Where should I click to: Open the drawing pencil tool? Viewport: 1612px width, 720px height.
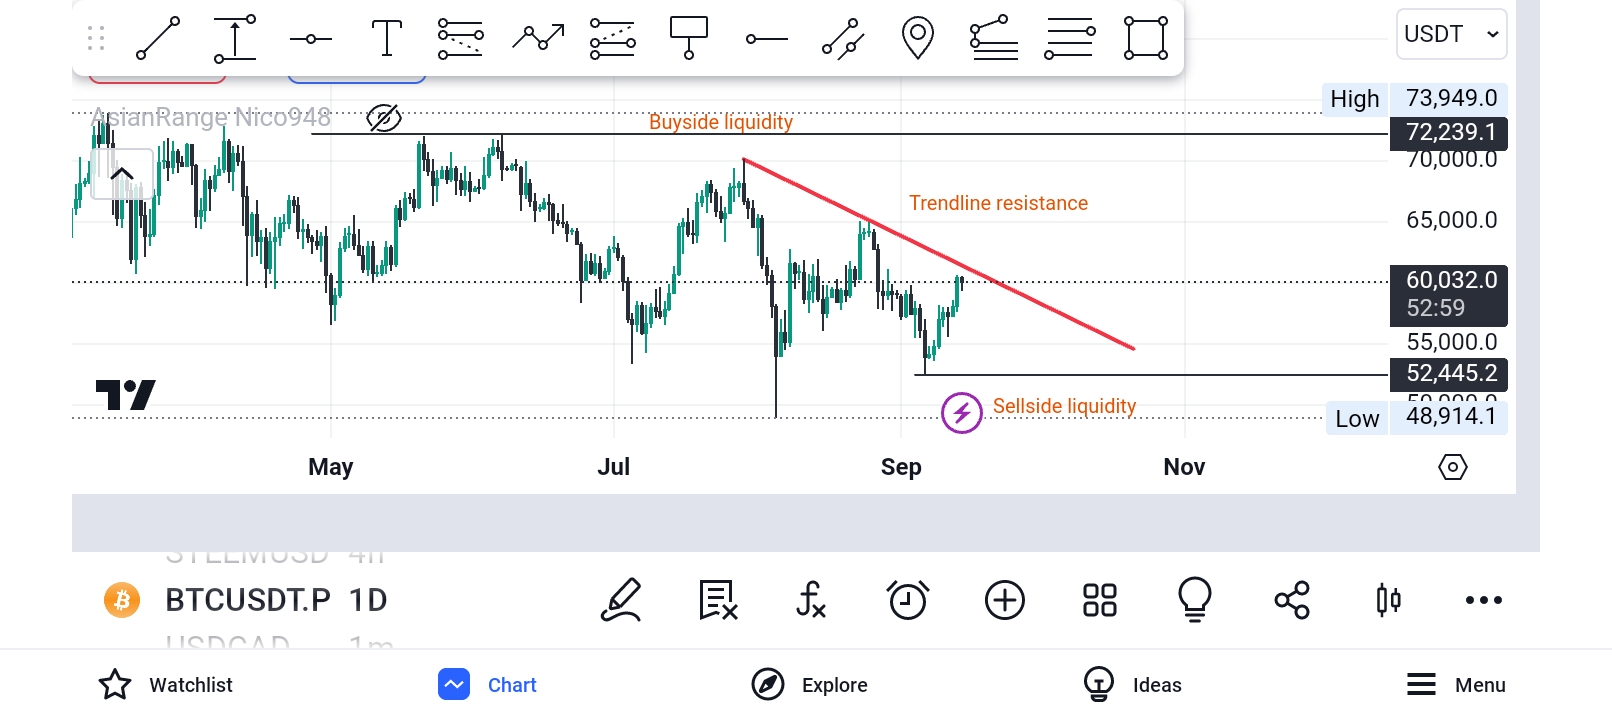point(621,600)
